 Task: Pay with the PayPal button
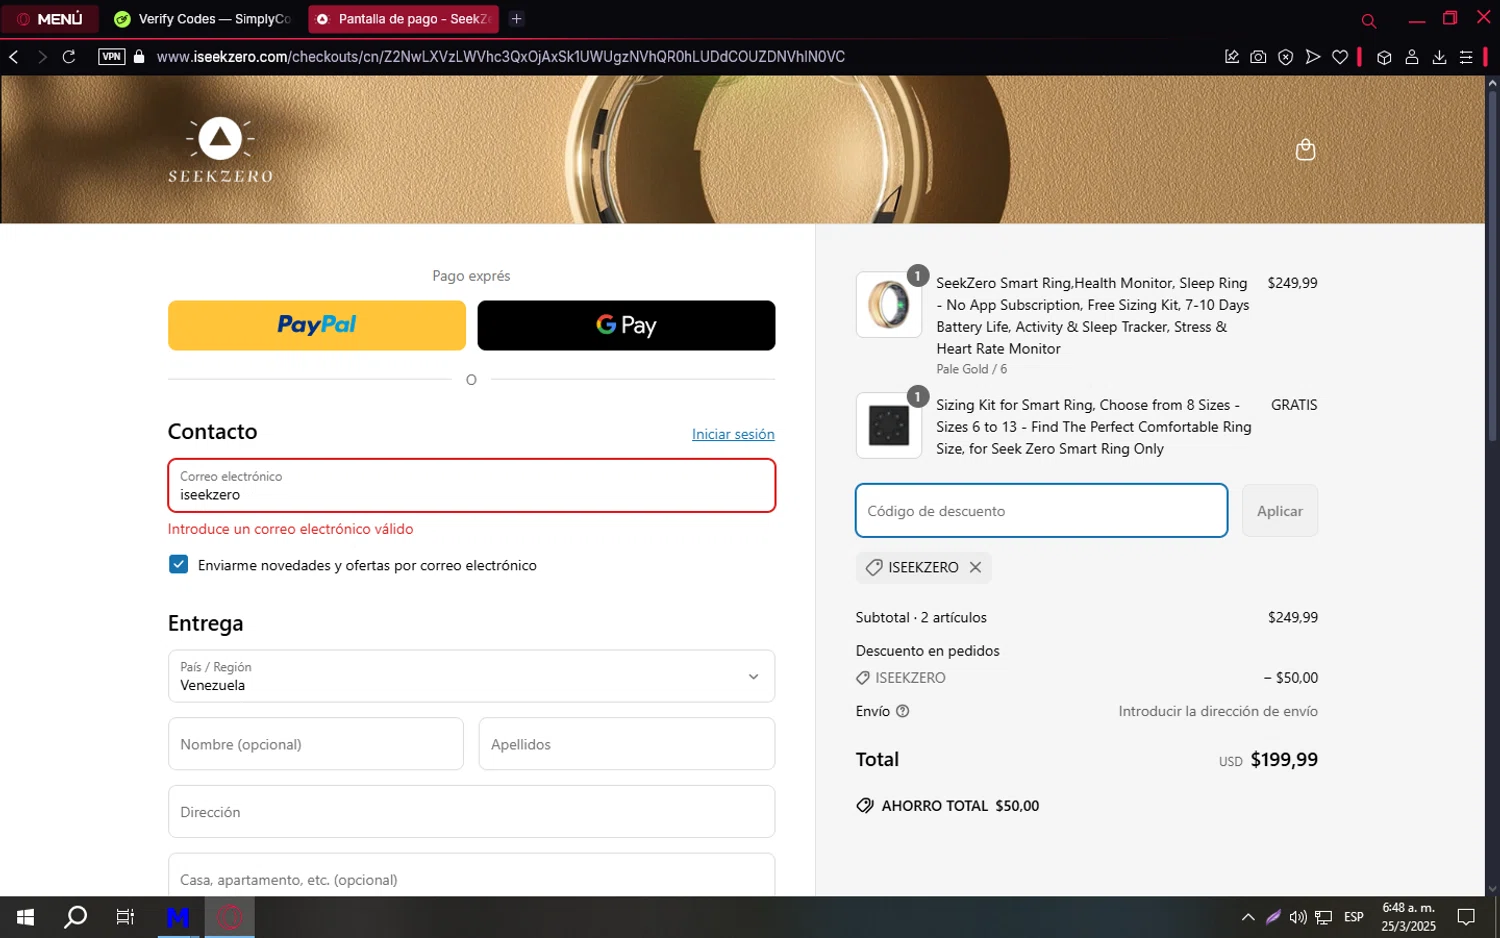click(x=317, y=325)
